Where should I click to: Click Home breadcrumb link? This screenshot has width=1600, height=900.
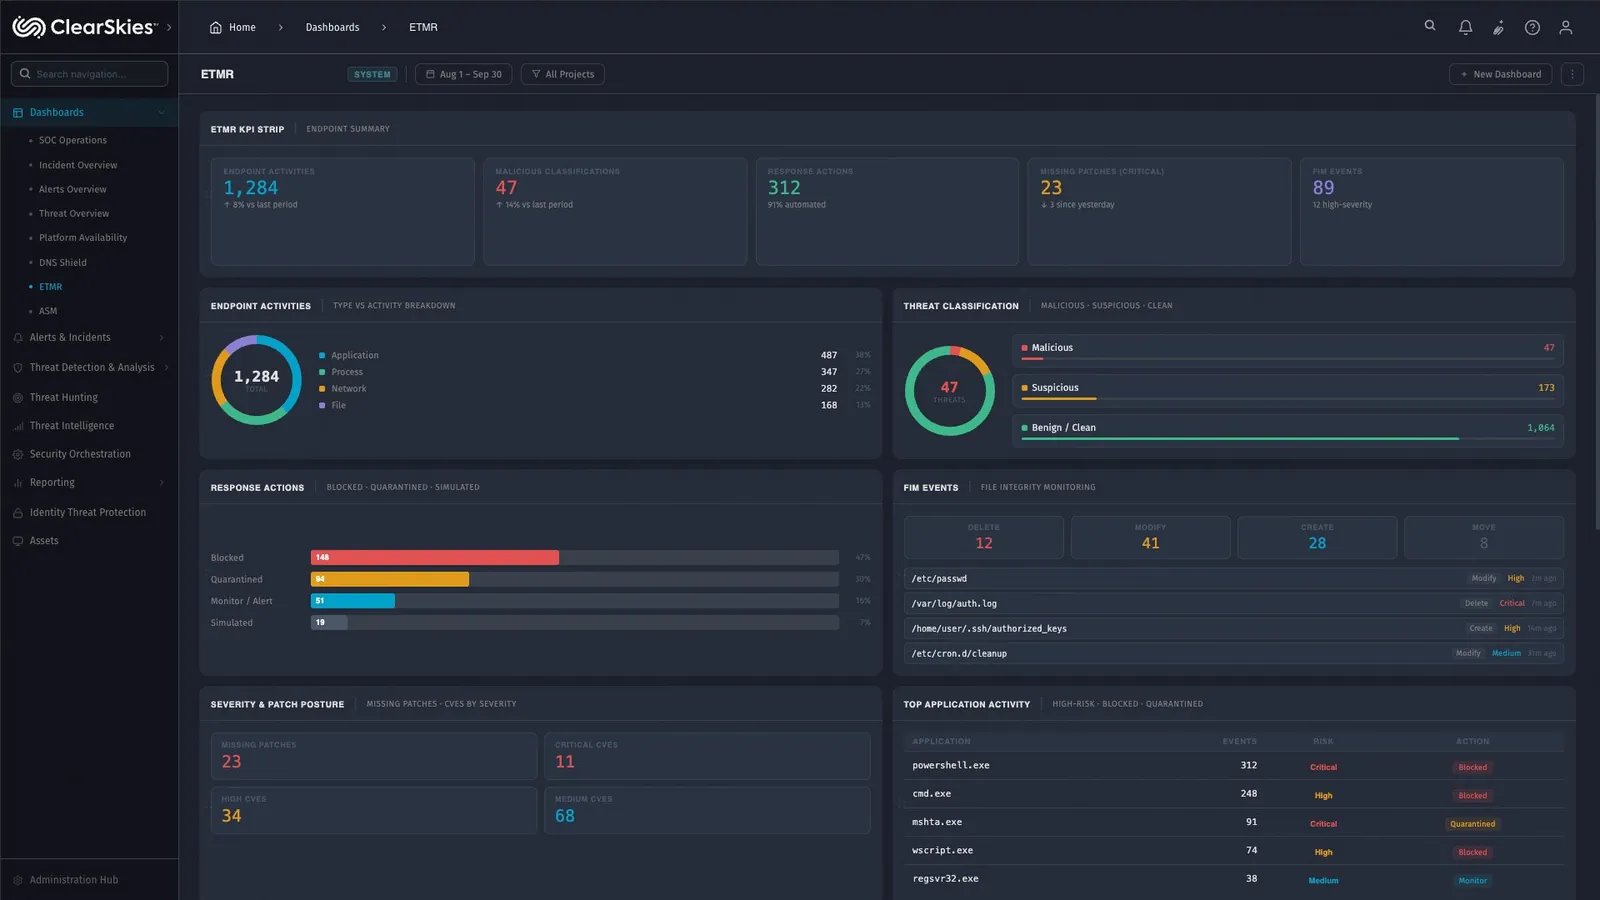pyautogui.click(x=242, y=27)
